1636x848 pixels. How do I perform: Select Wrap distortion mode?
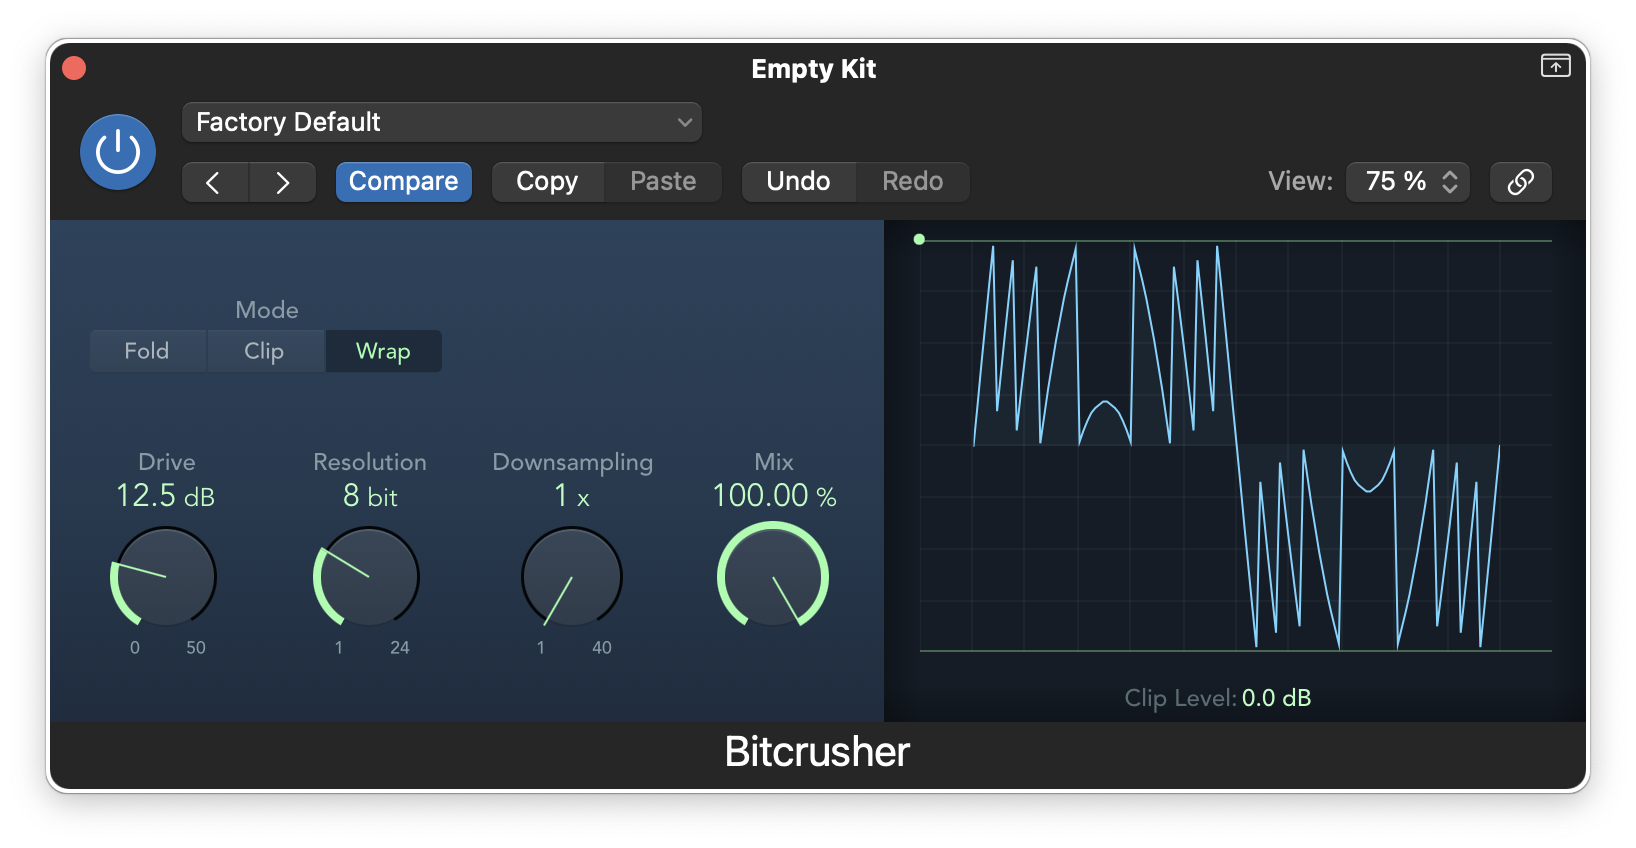pos(383,351)
